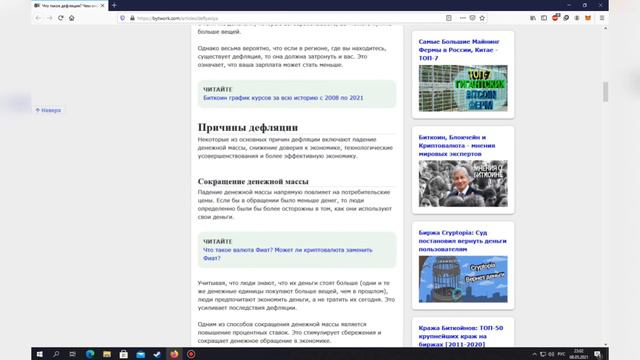Click the system clock in the taskbar
The height and width of the screenshot is (360, 640).
tap(578, 354)
